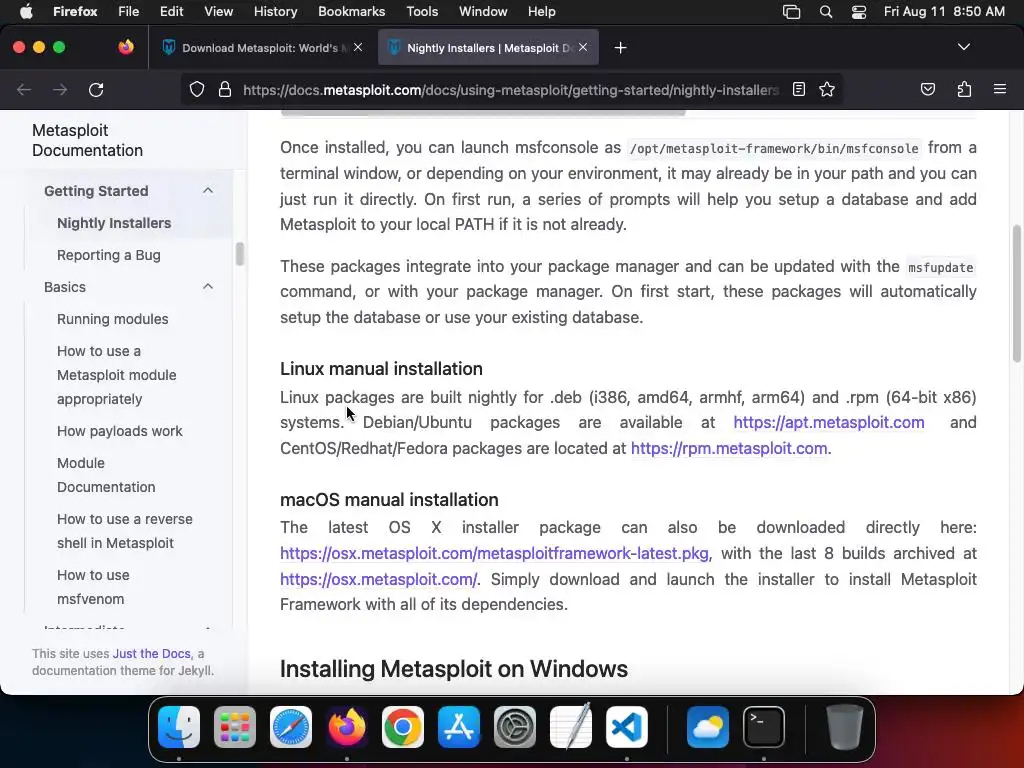
Task: Open the File menu
Action: click(128, 11)
